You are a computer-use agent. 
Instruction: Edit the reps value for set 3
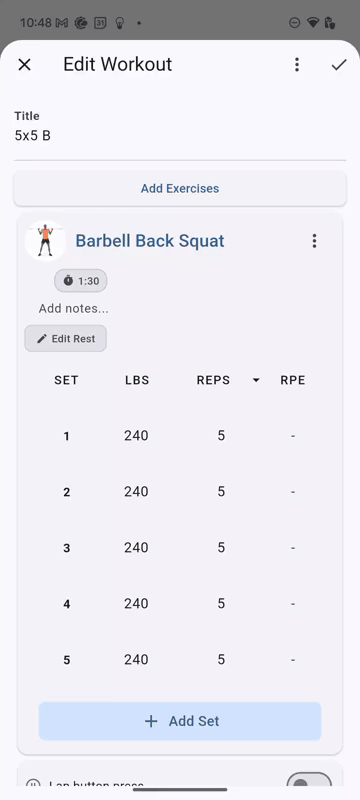[221, 547]
